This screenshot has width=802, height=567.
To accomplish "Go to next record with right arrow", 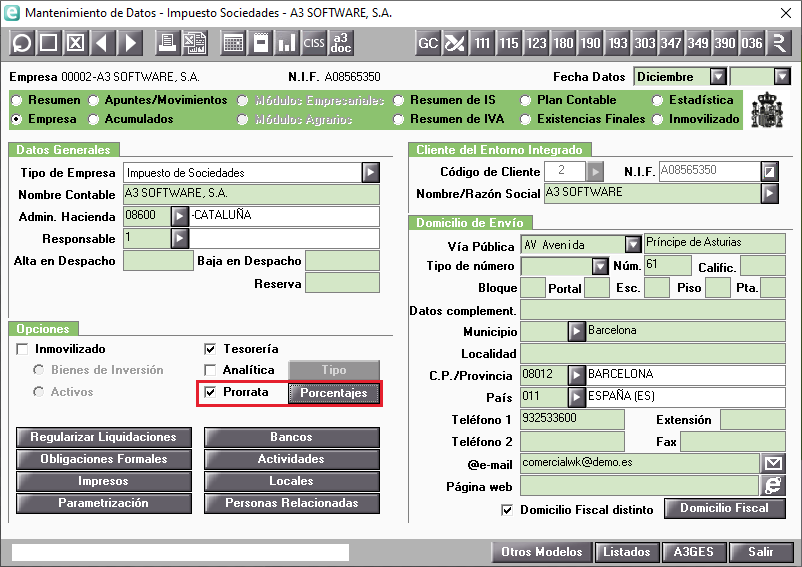I will (129, 43).
